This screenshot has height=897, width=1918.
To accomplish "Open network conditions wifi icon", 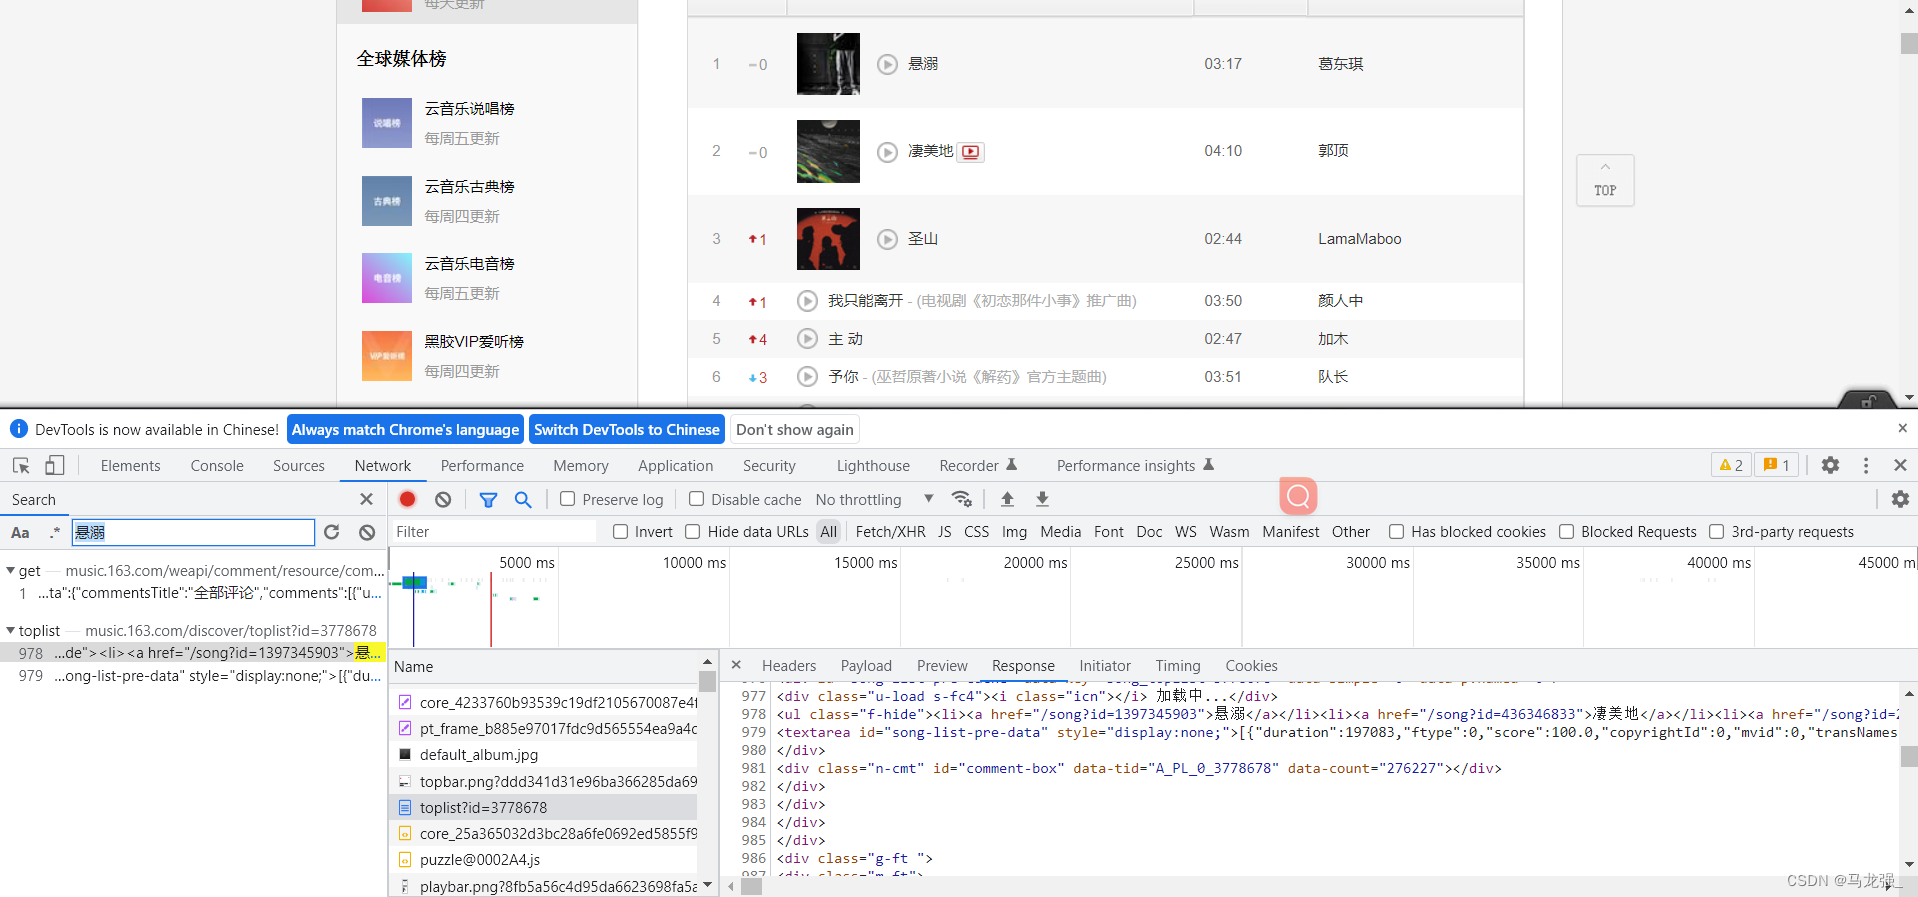I will [x=962, y=499].
